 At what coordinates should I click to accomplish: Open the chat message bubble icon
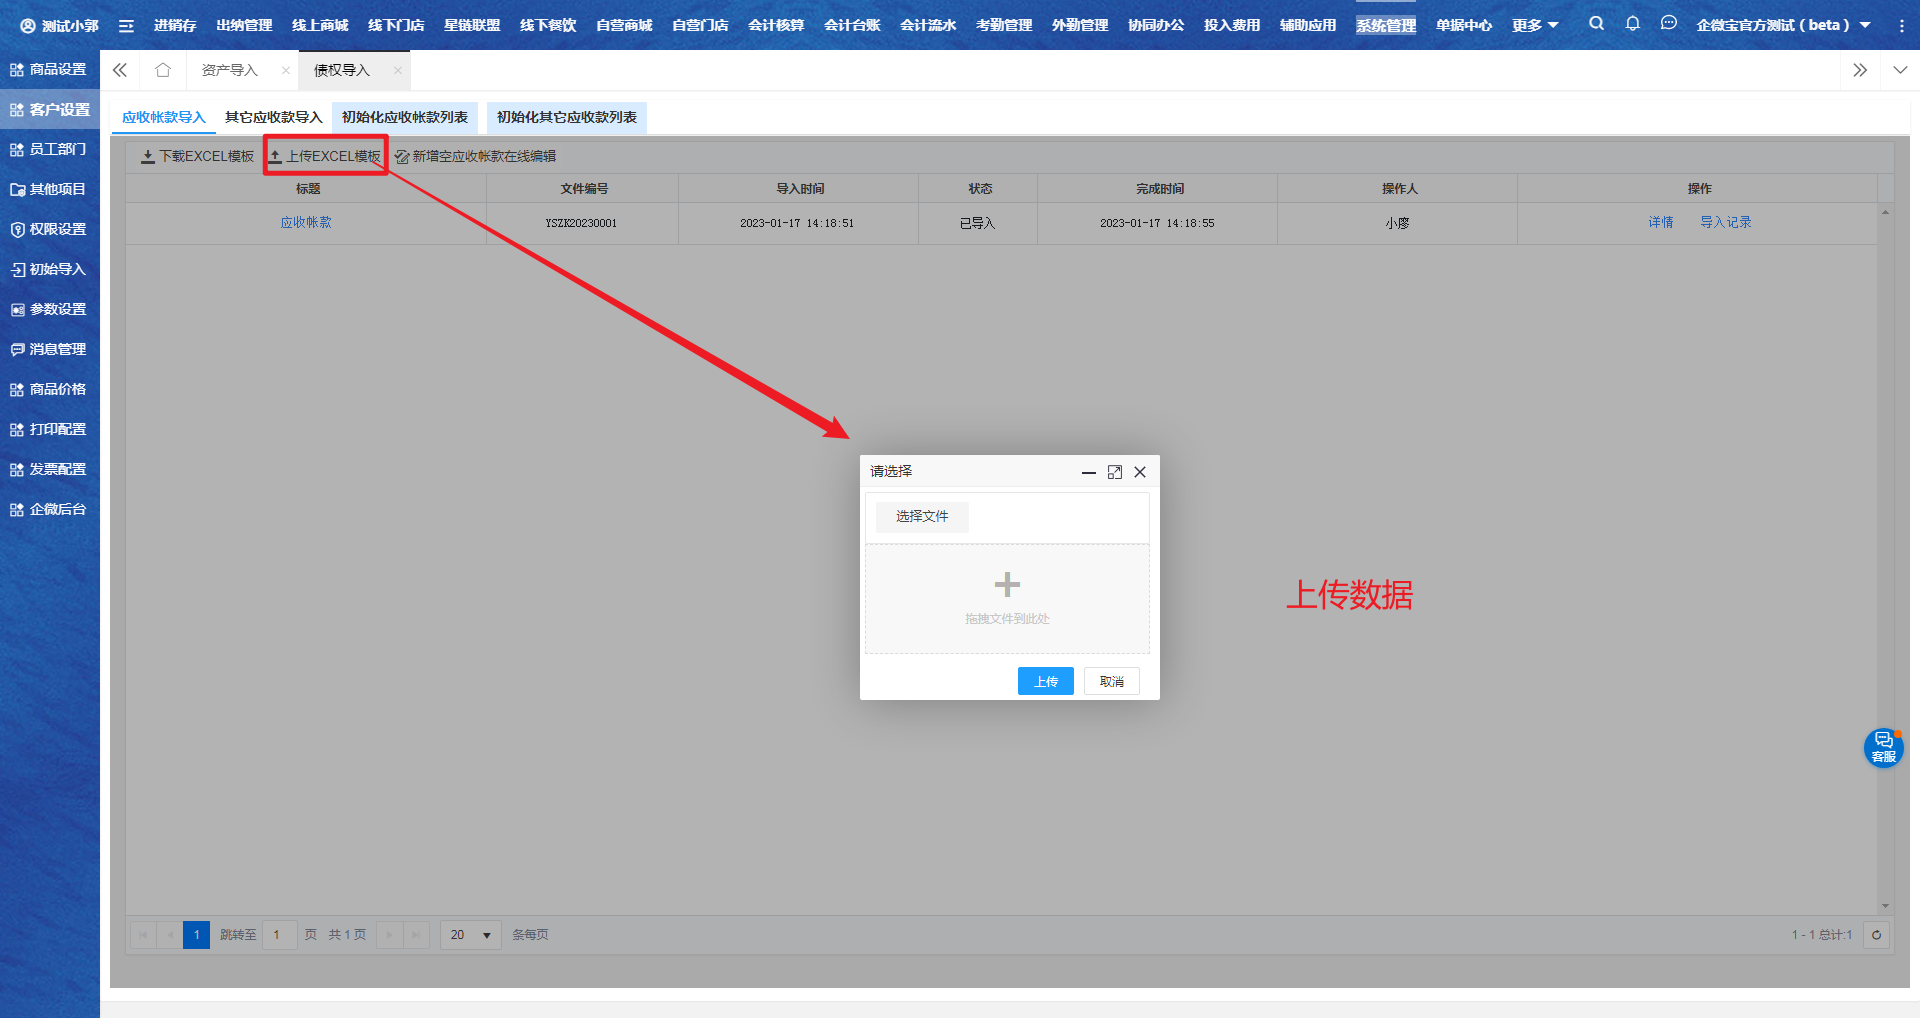pyautogui.click(x=1668, y=24)
